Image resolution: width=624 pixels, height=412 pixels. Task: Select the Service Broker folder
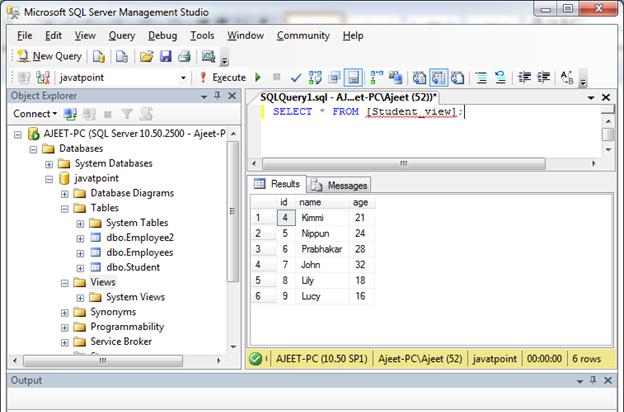click(x=121, y=342)
